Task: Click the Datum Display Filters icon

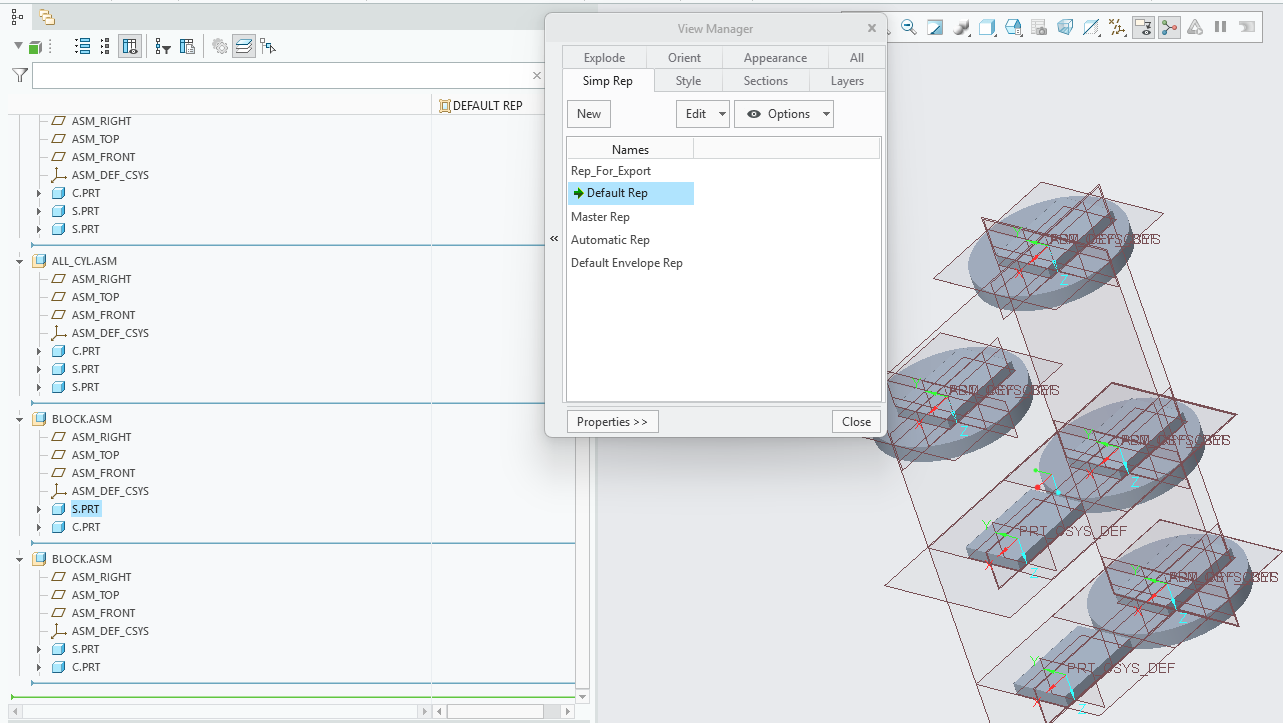Action: coord(1118,27)
